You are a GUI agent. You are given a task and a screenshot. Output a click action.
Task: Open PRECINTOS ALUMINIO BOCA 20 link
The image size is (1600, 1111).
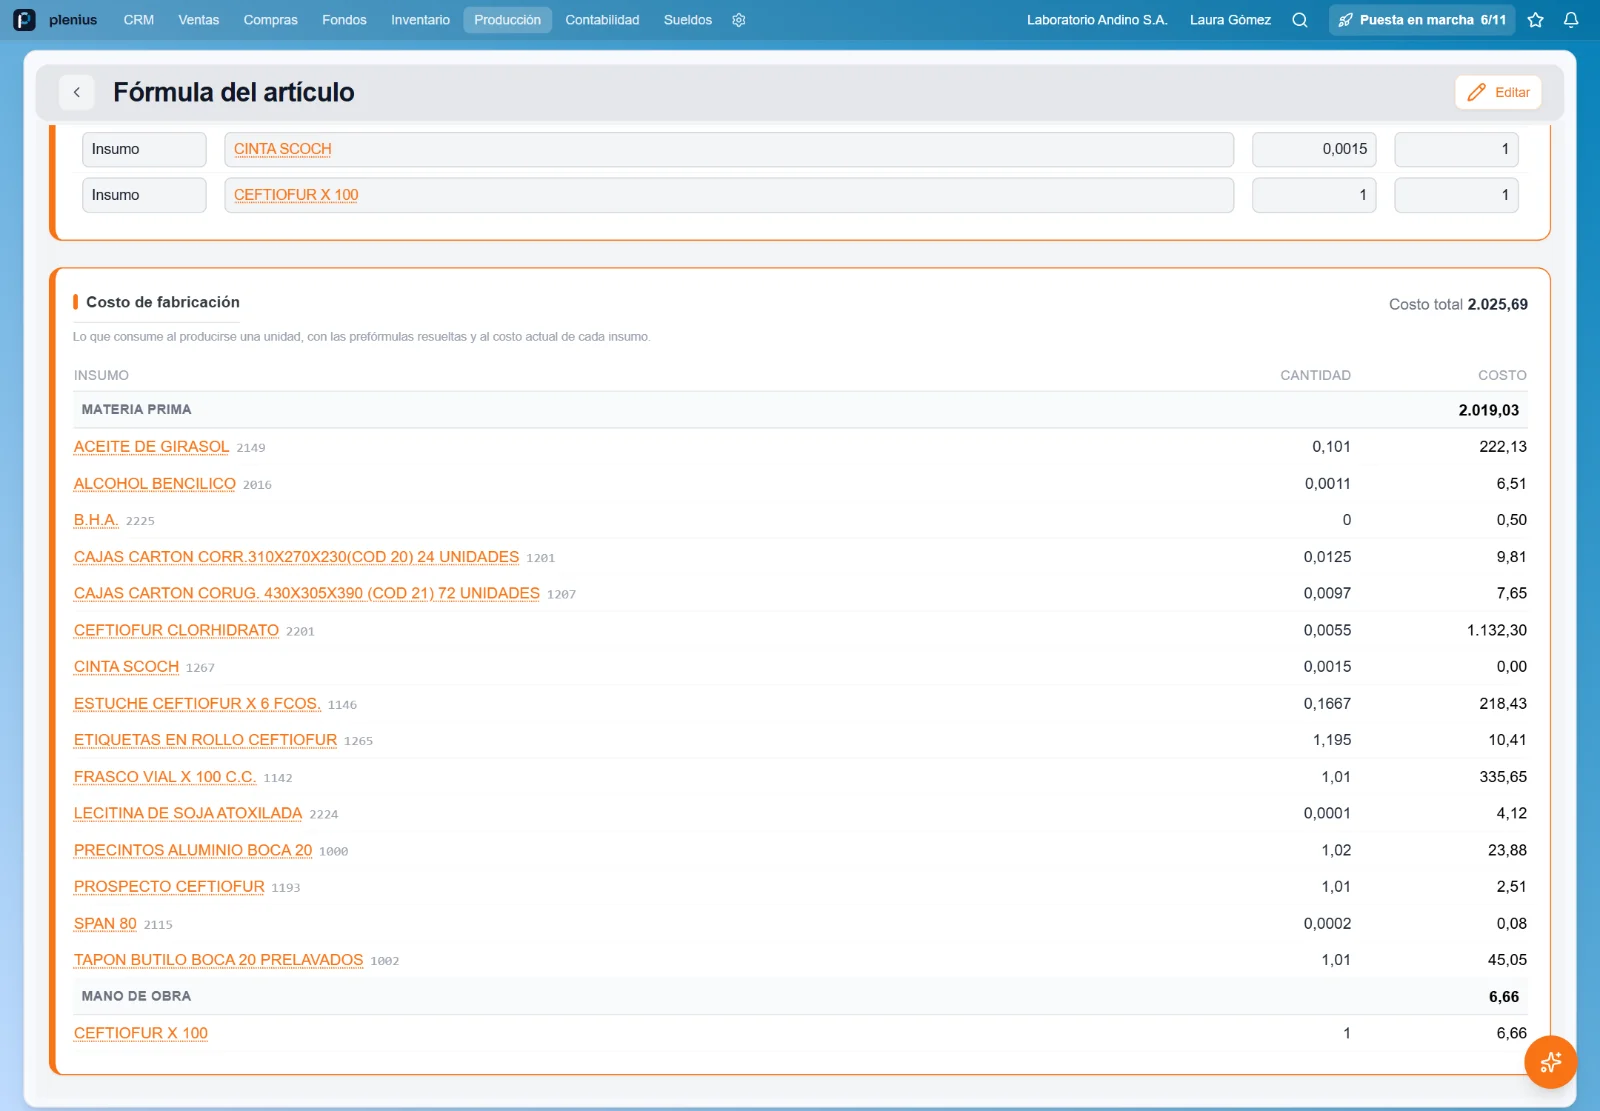(x=193, y=850)
